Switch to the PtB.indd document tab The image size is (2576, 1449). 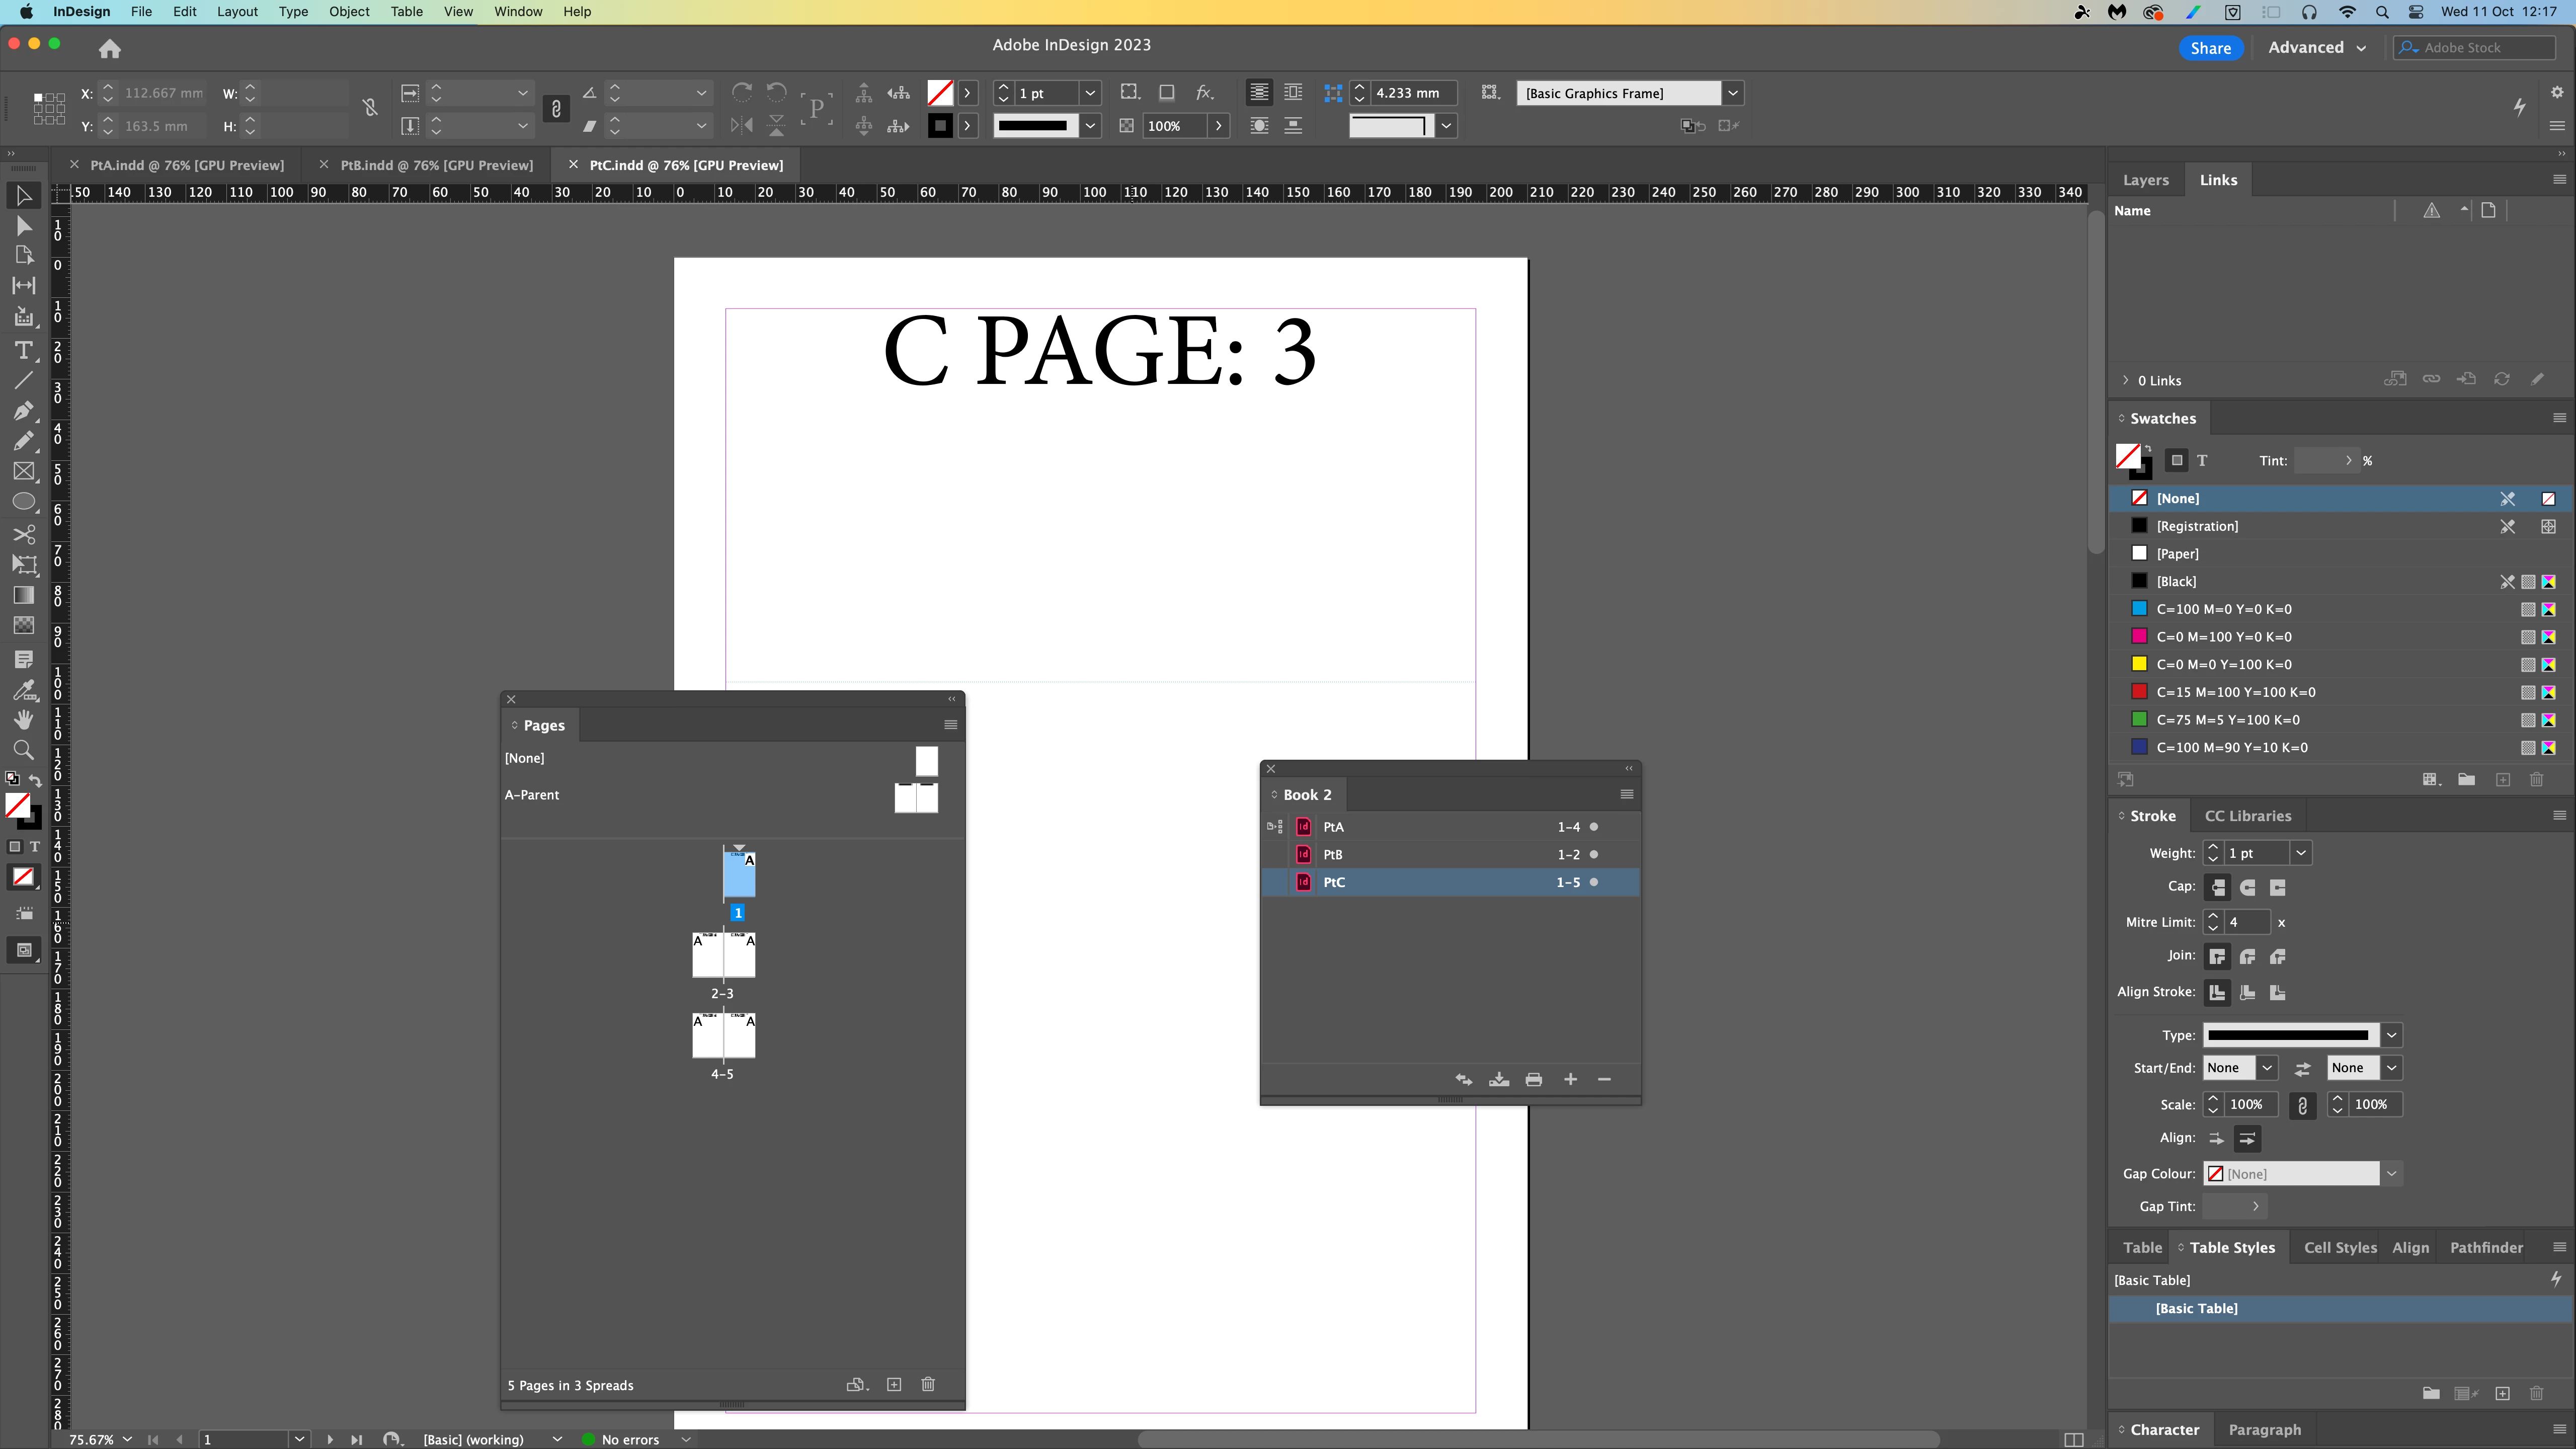(x=436, y=165)
